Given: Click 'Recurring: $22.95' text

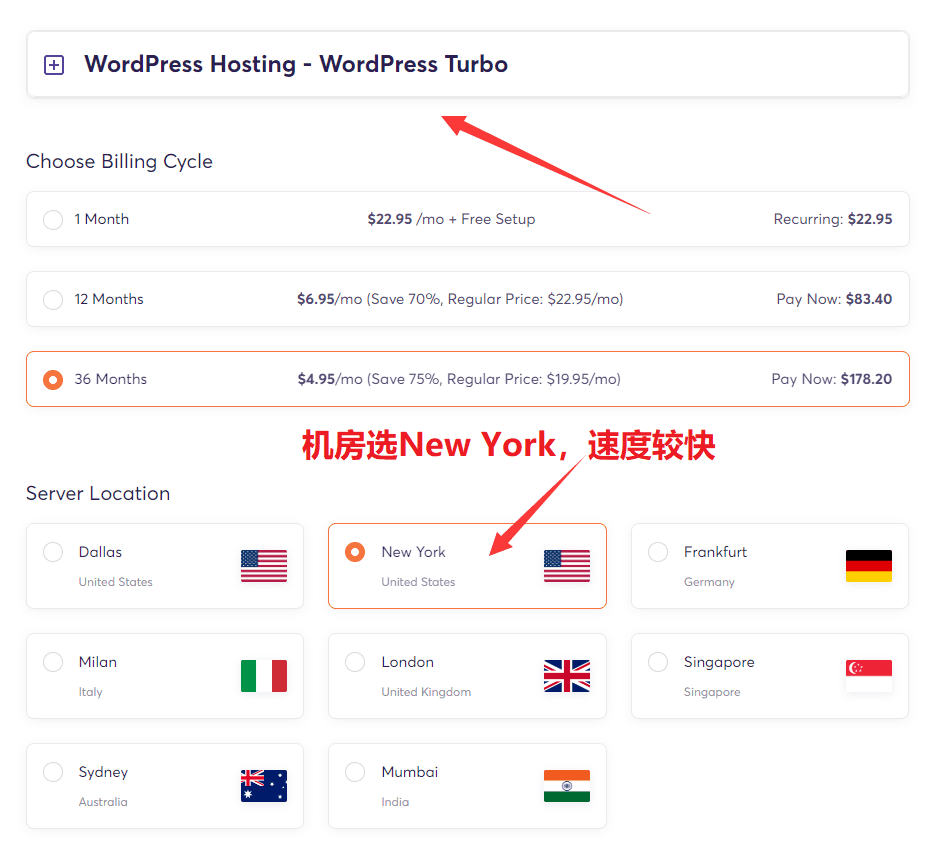Looking at the screenshot, I should (833, 219).
